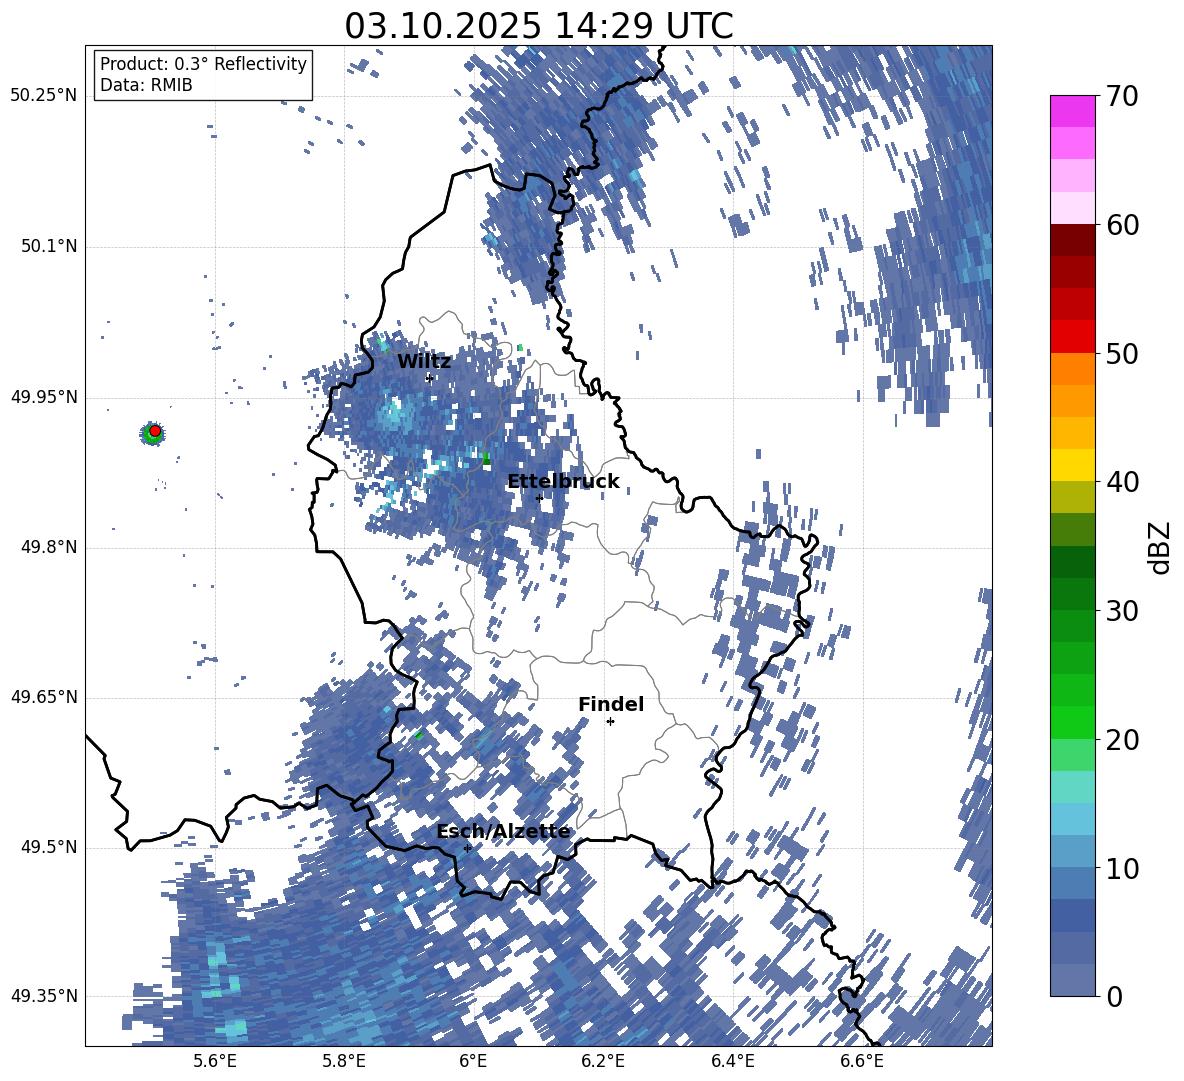This screenshot has height=1081, width=1184.
Task: Click the magenta top colorbar segment
Action: point(1072,111)
